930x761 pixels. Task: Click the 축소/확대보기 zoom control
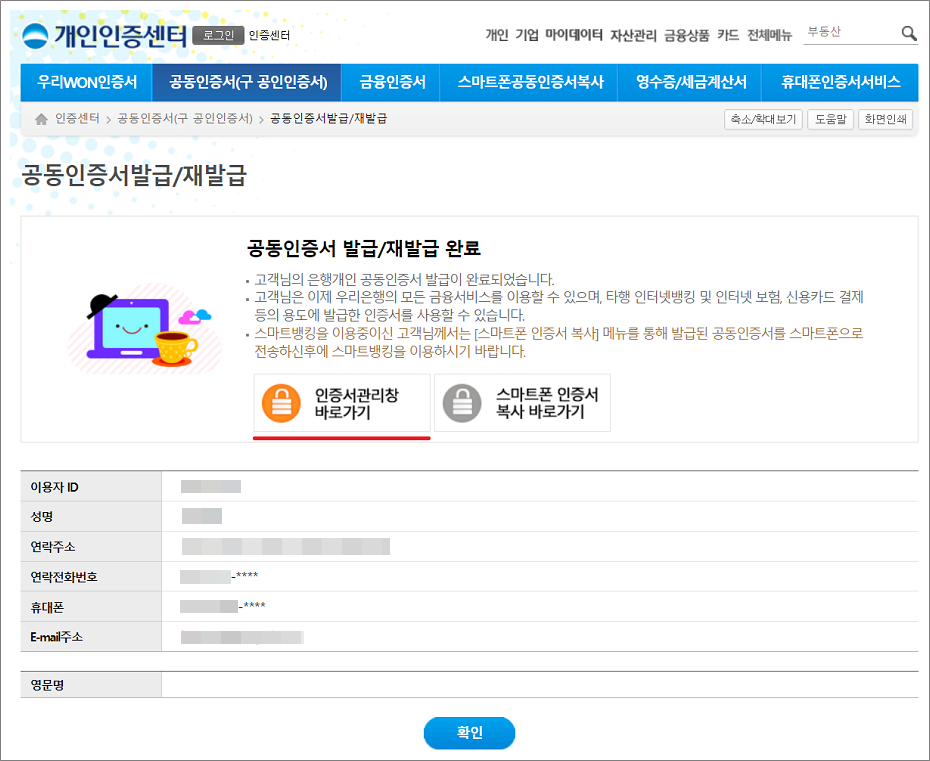tap(763, 120)
